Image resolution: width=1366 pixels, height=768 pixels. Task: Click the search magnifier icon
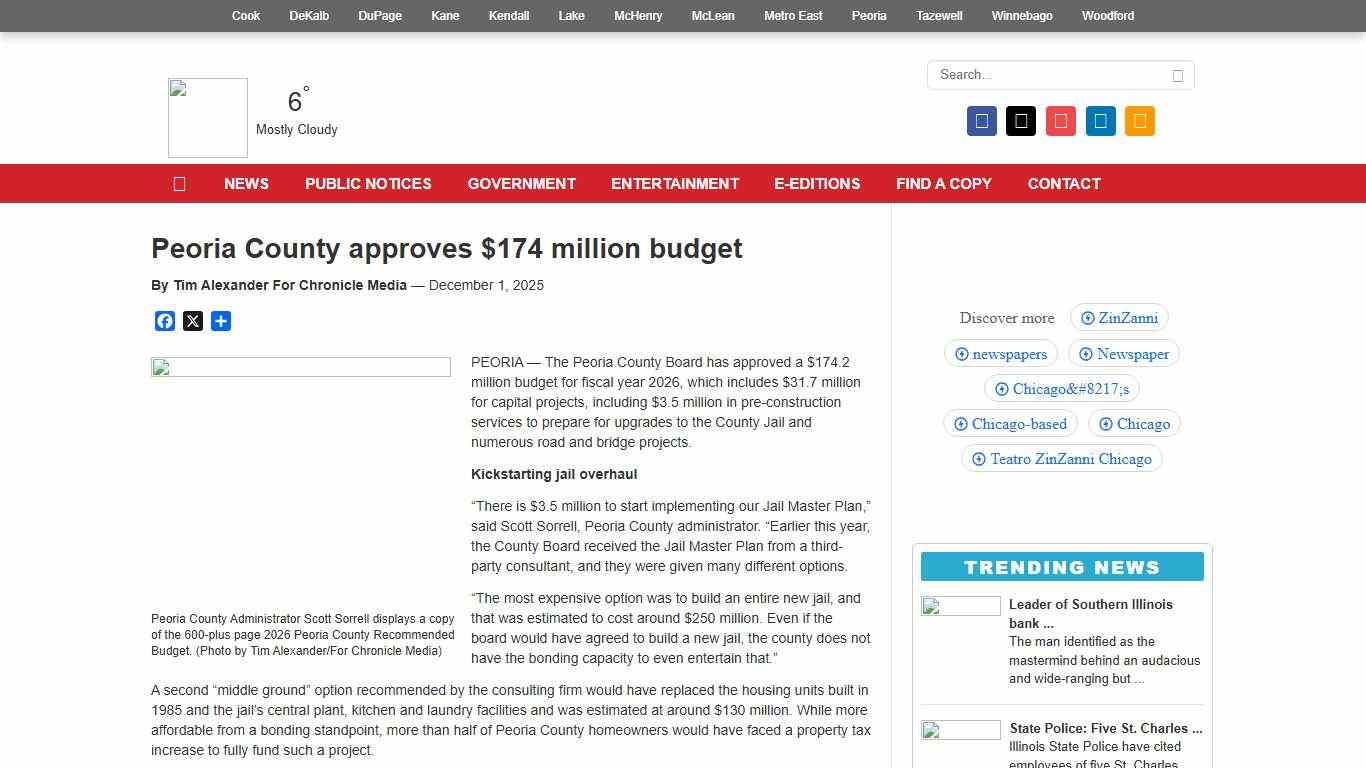click(1177, 75)
